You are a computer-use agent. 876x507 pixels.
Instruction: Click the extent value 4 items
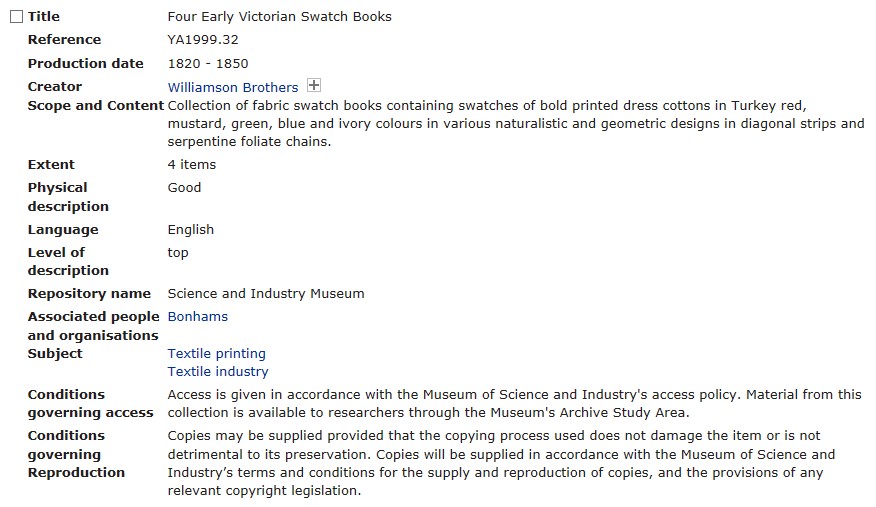tap(191, 165)
